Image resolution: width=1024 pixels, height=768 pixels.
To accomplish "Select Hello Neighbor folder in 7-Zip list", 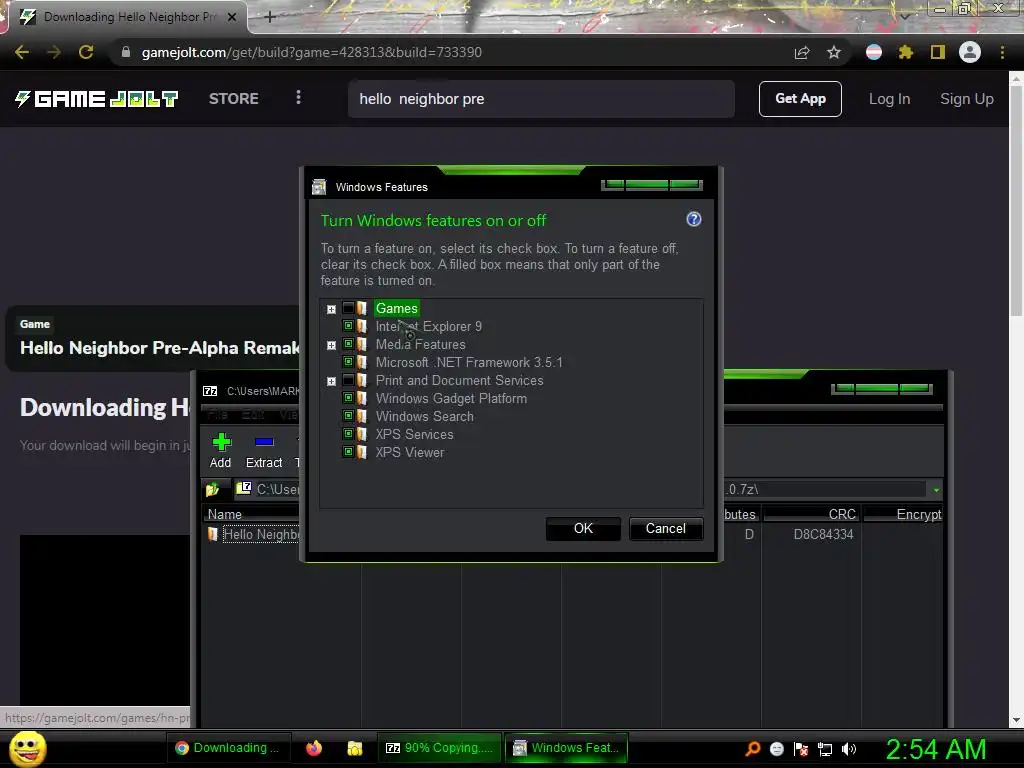I will pos(255,534).
